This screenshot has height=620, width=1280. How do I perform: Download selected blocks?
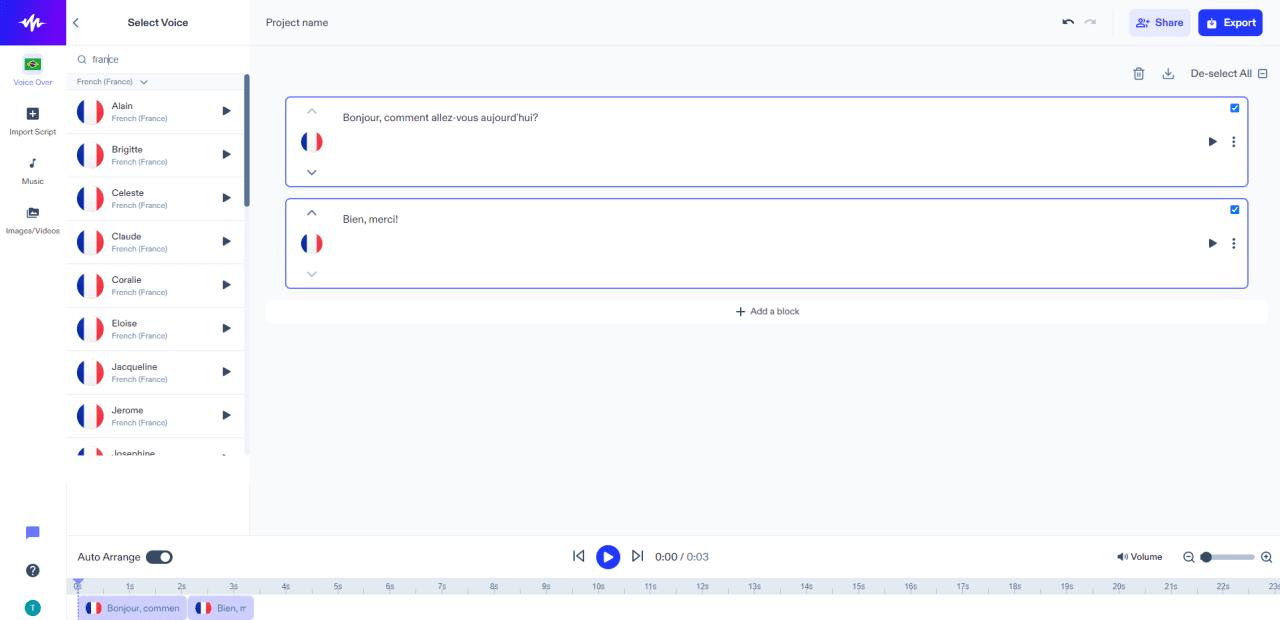[x=1168, y=73]
